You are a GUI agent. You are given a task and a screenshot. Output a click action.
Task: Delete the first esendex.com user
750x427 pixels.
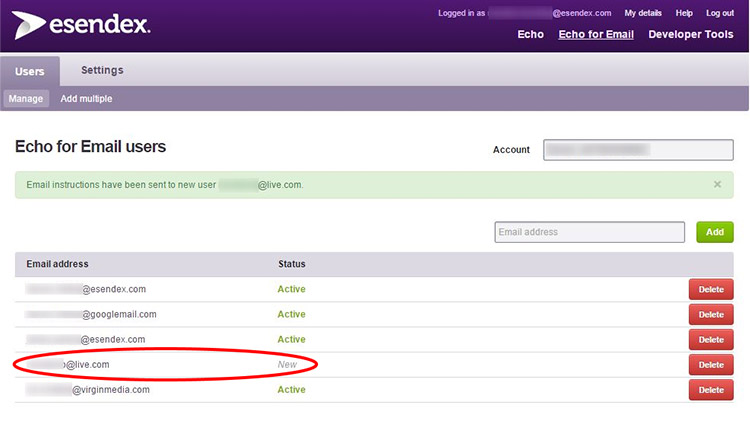711,290
